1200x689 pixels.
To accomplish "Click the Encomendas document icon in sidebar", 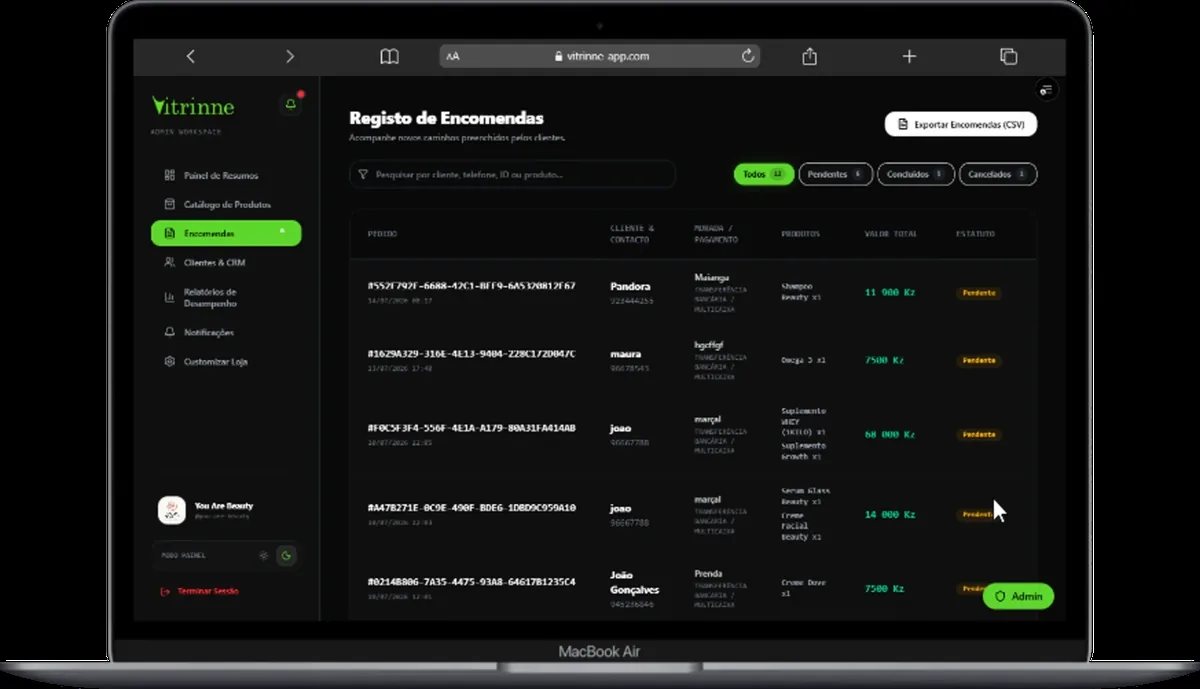I will click(x=169, y=233).
